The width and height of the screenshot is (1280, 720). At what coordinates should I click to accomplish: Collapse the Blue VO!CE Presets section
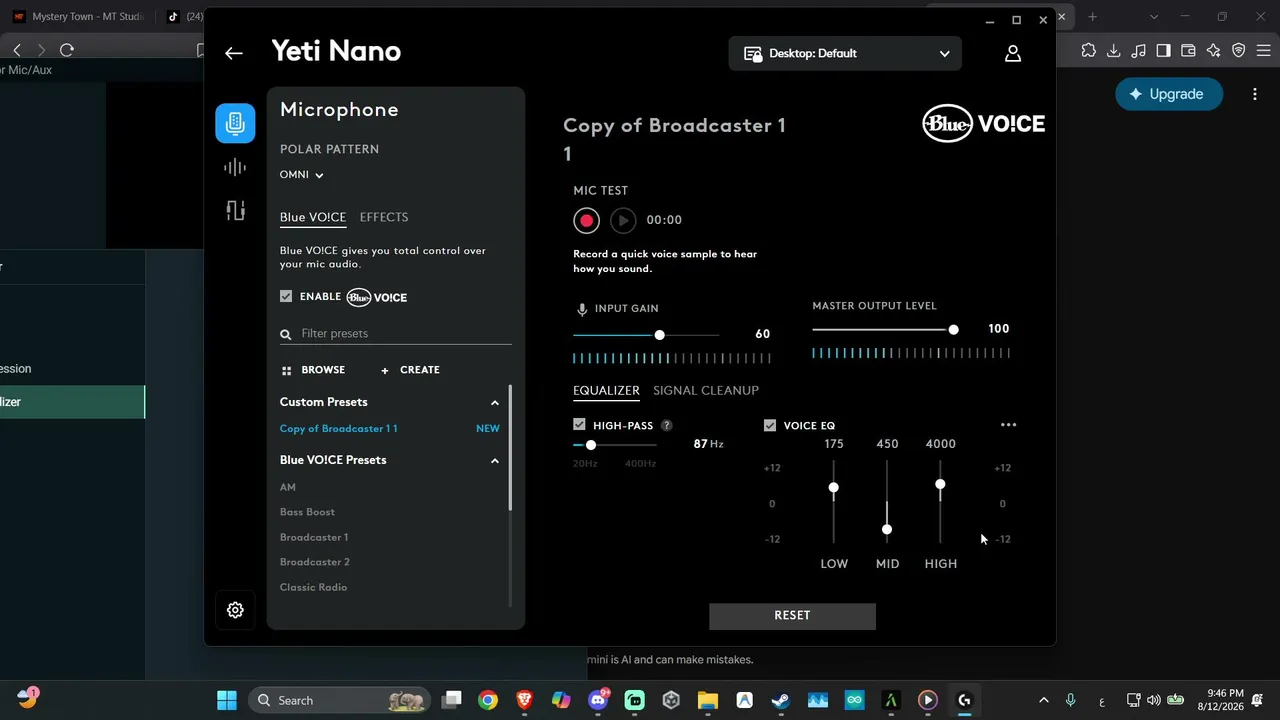pyautogui.click(x=495, y=461)
